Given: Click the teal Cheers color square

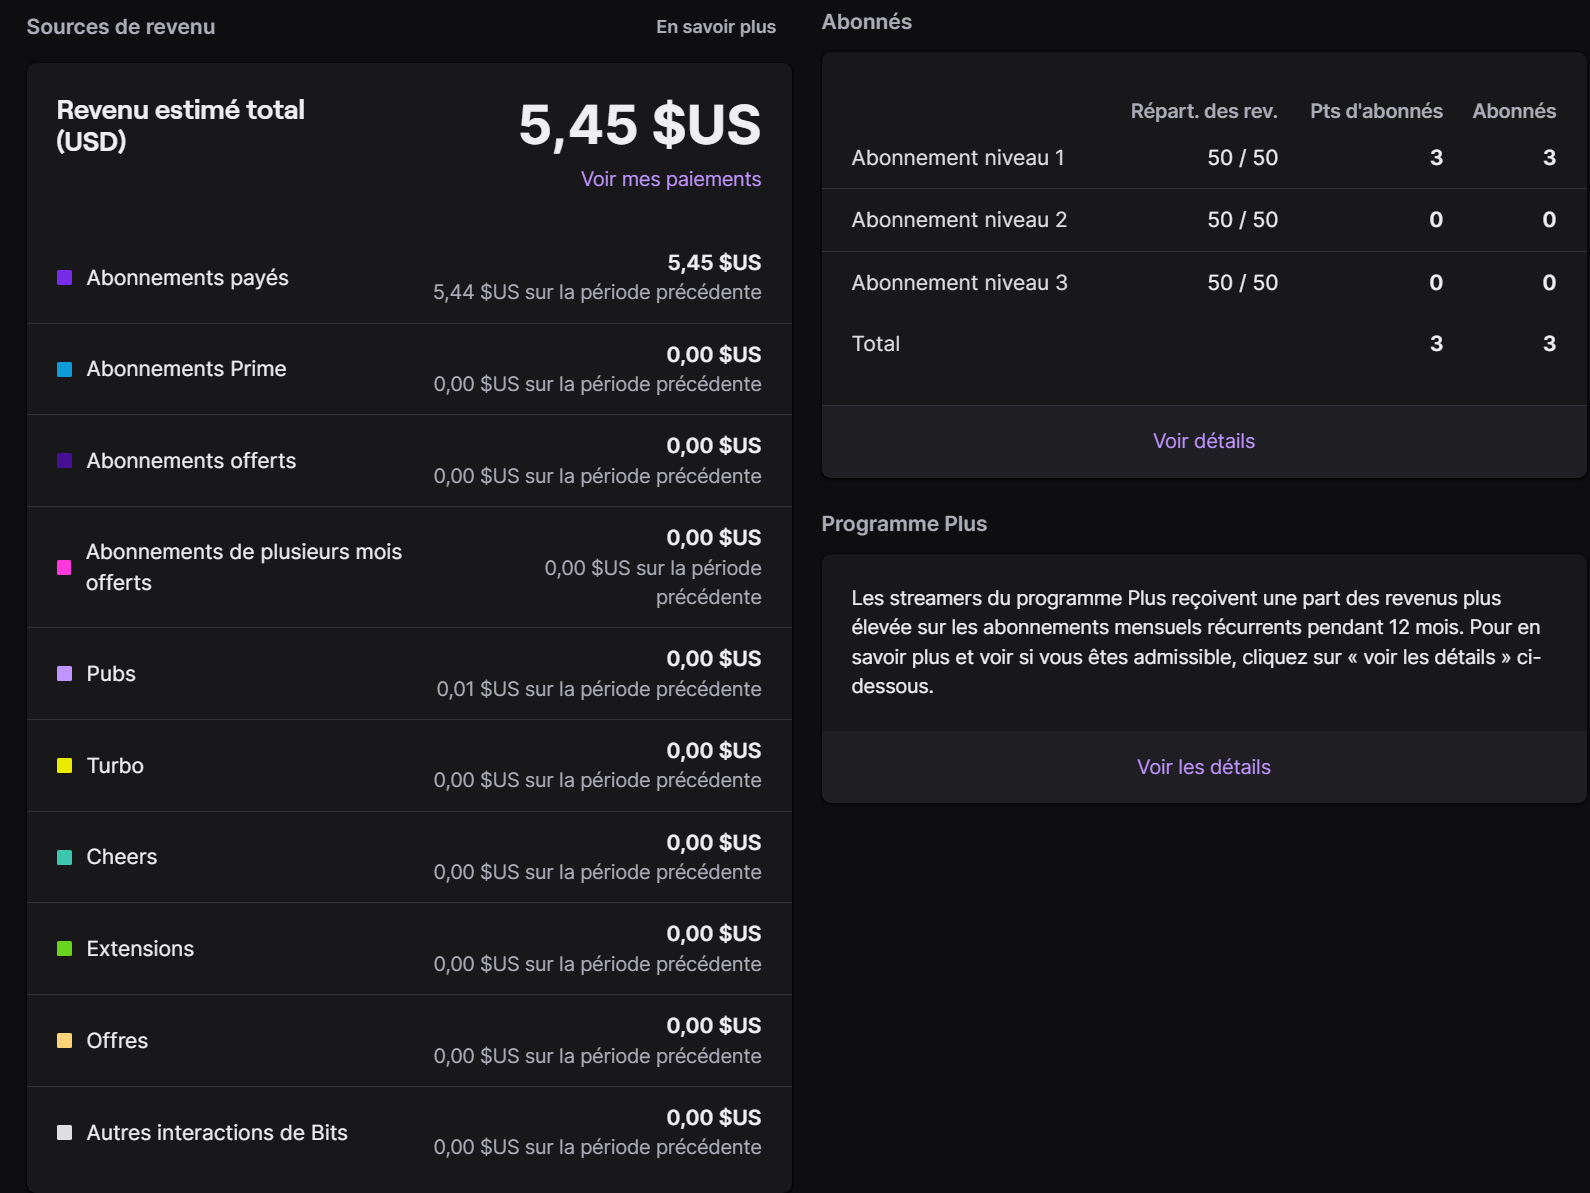Looking at the screenshot, I should coord(64,857).
